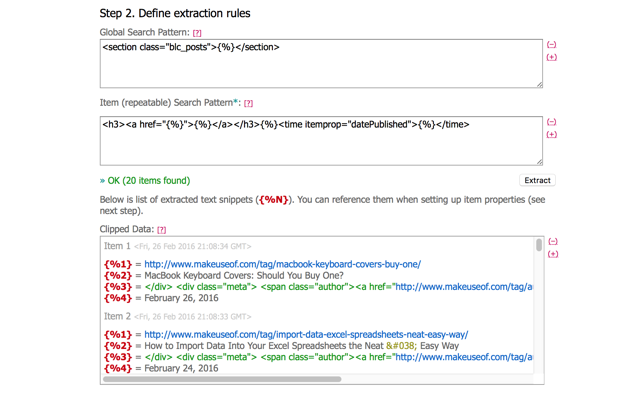Image resolution: width=640 pixels, height=395 pixels.
Task: Open macbook-keyboard-covers-buy-one link in Item 1
Action: pyautogui.click(x=282, y=264)
